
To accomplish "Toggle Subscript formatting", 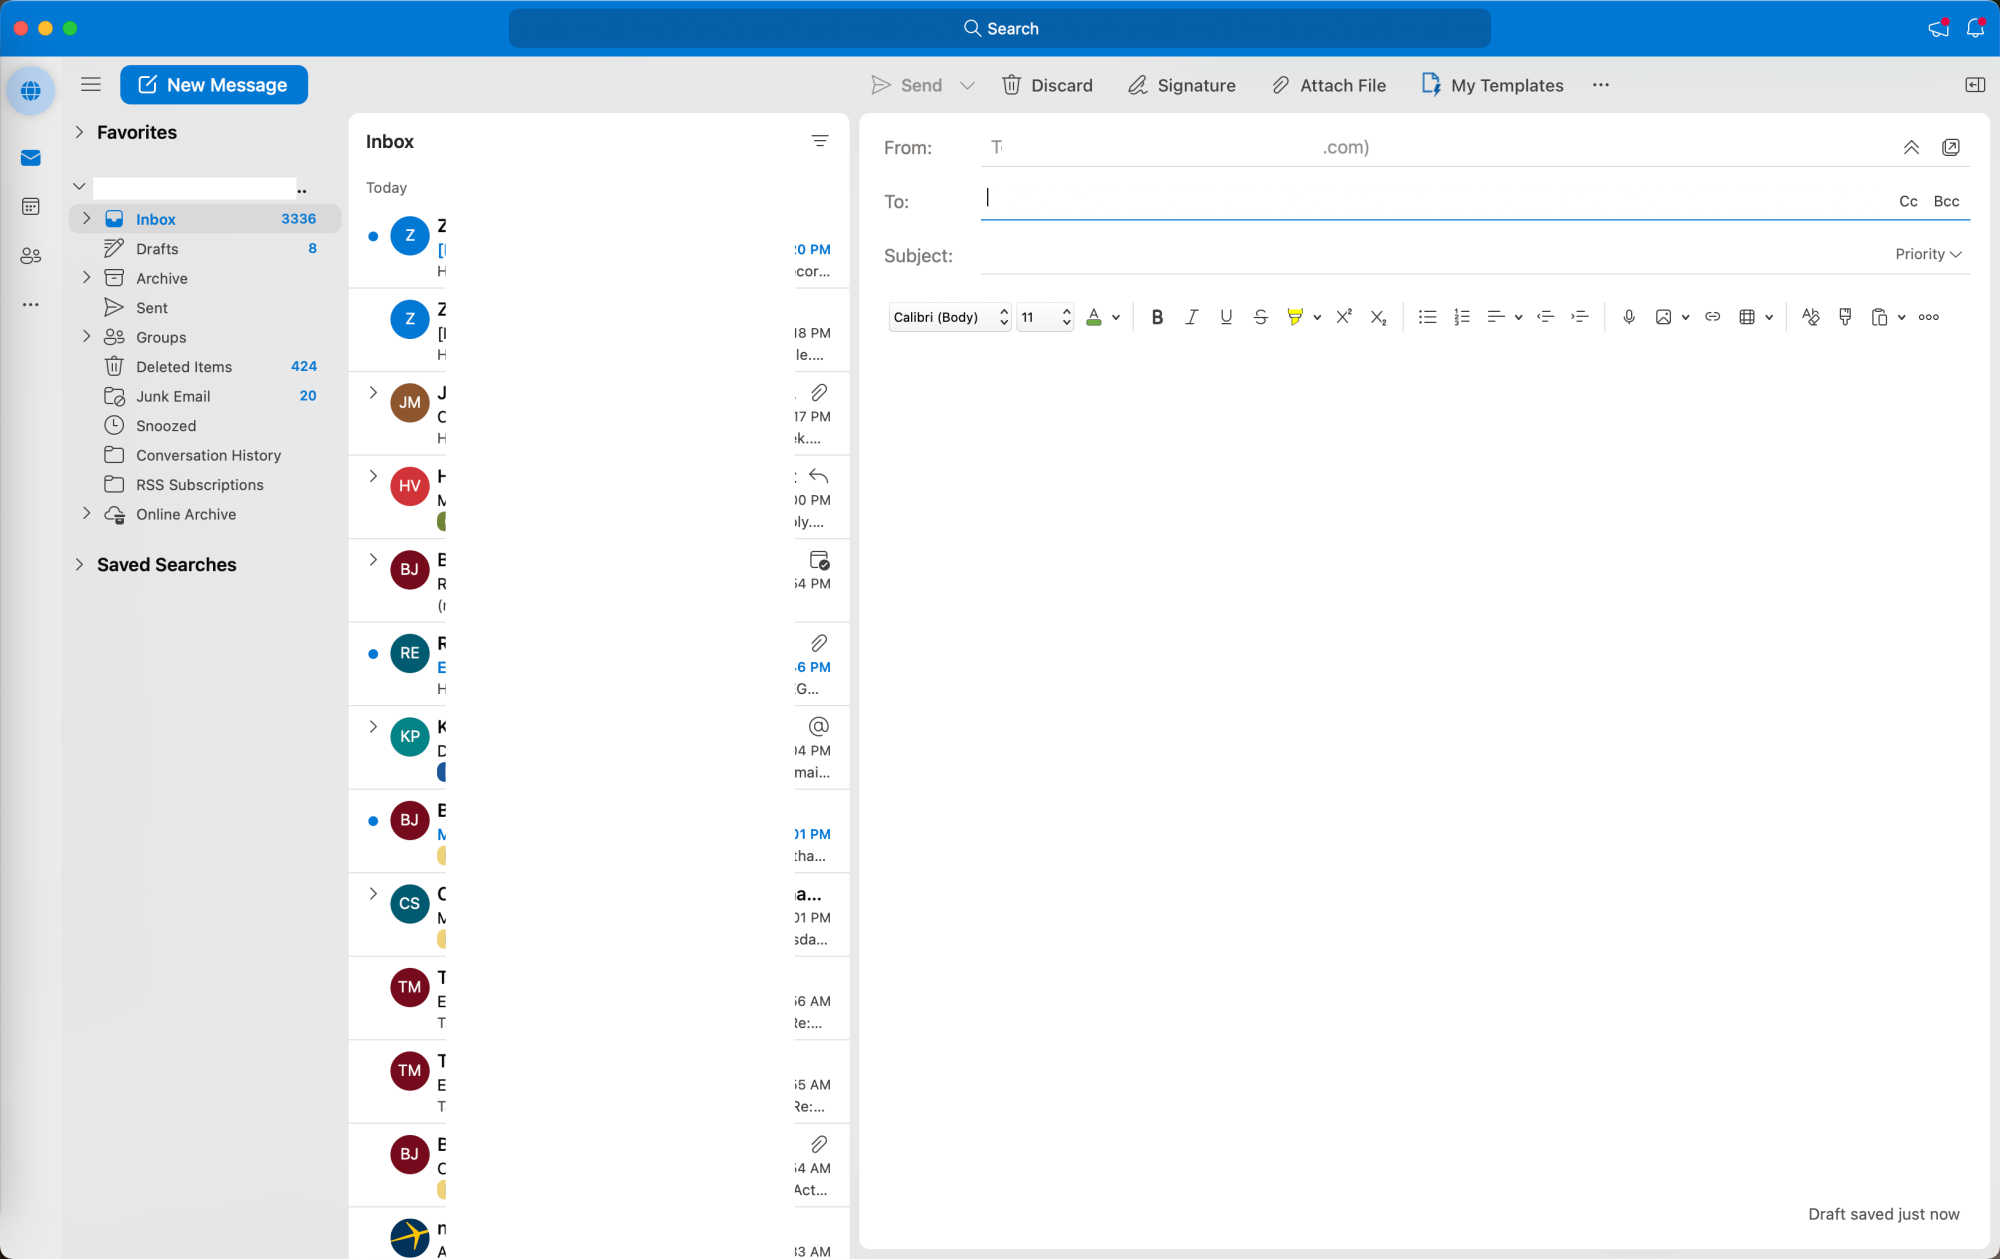I will [x=1378, y=317].
